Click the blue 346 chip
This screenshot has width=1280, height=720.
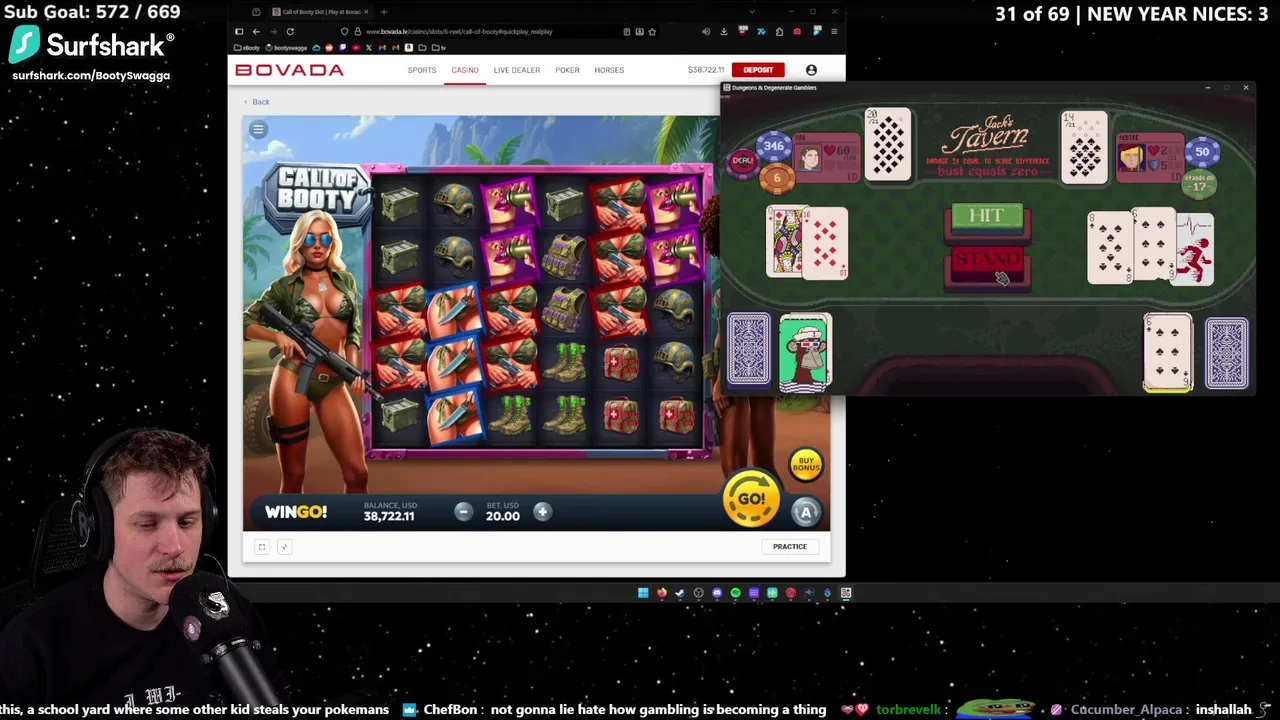[x=774, y=147]
